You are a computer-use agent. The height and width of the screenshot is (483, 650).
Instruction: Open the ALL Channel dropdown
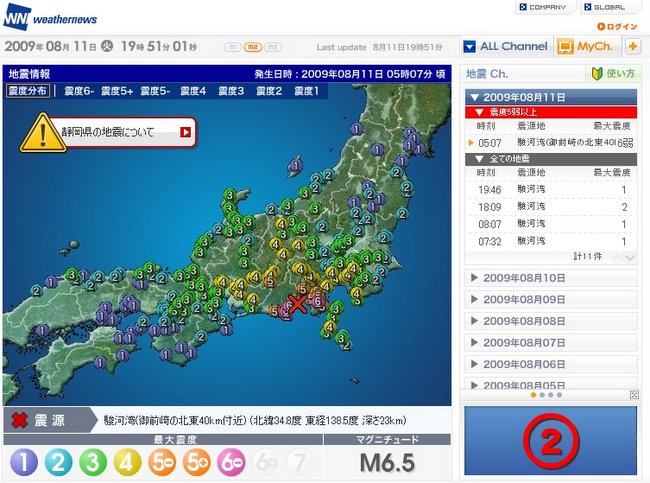pos(506,46)
